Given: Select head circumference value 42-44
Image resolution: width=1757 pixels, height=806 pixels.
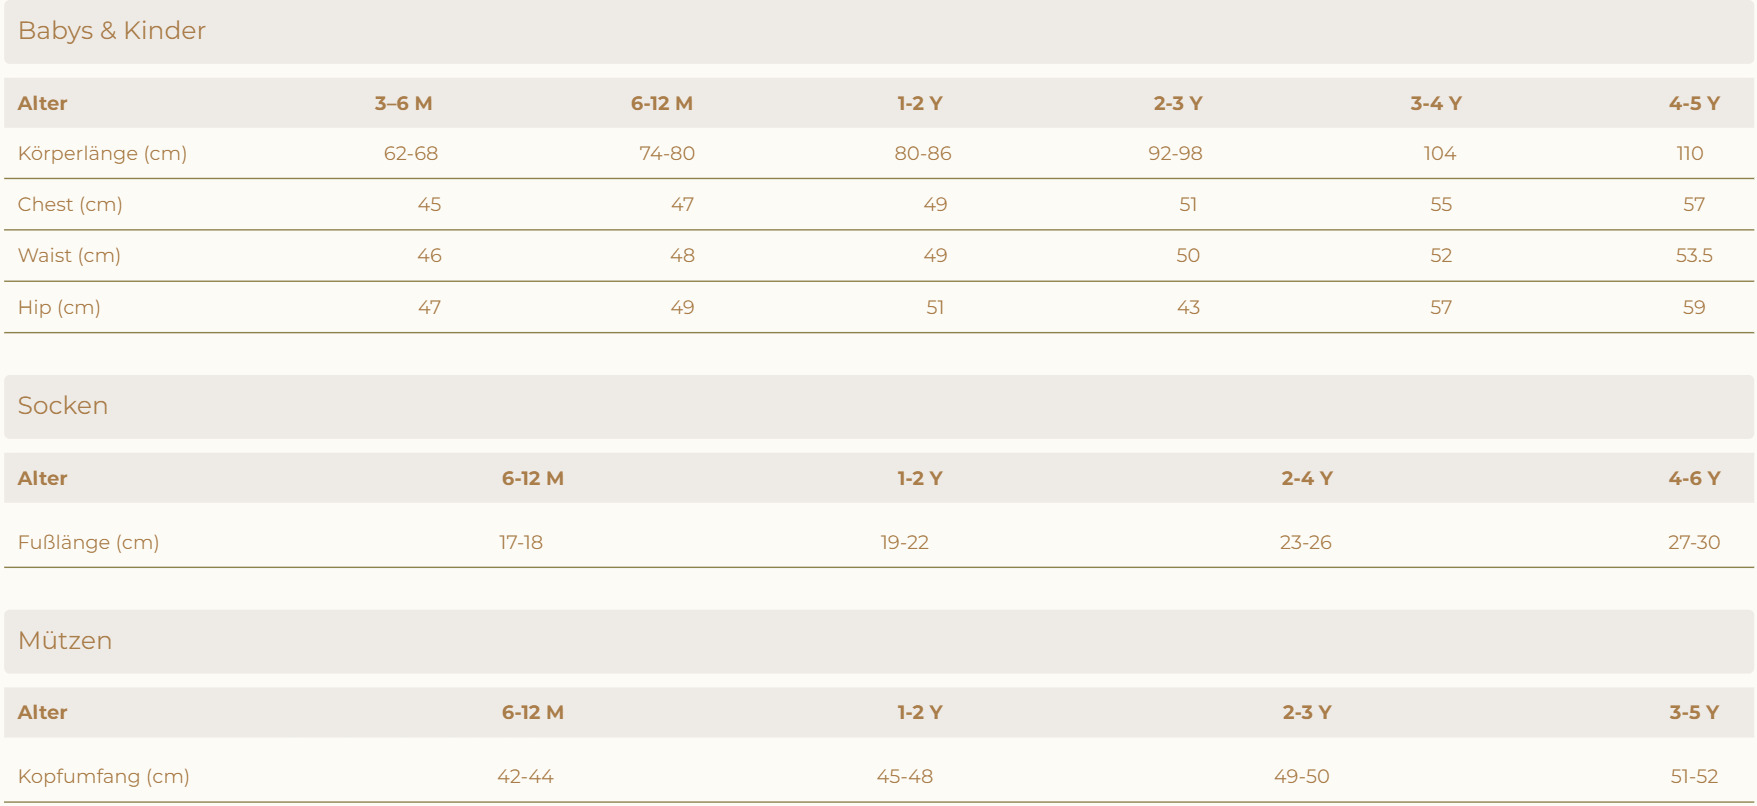Looking at the screenshot, I should pos(525,777).
